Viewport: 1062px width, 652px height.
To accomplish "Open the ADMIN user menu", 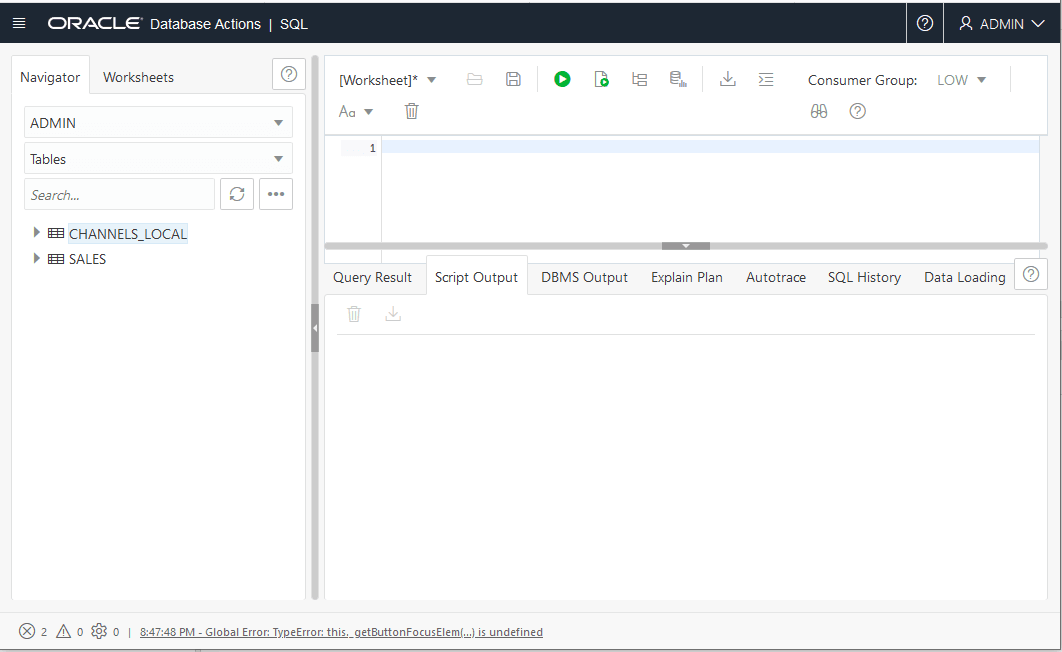I will tap(1001, 22).
